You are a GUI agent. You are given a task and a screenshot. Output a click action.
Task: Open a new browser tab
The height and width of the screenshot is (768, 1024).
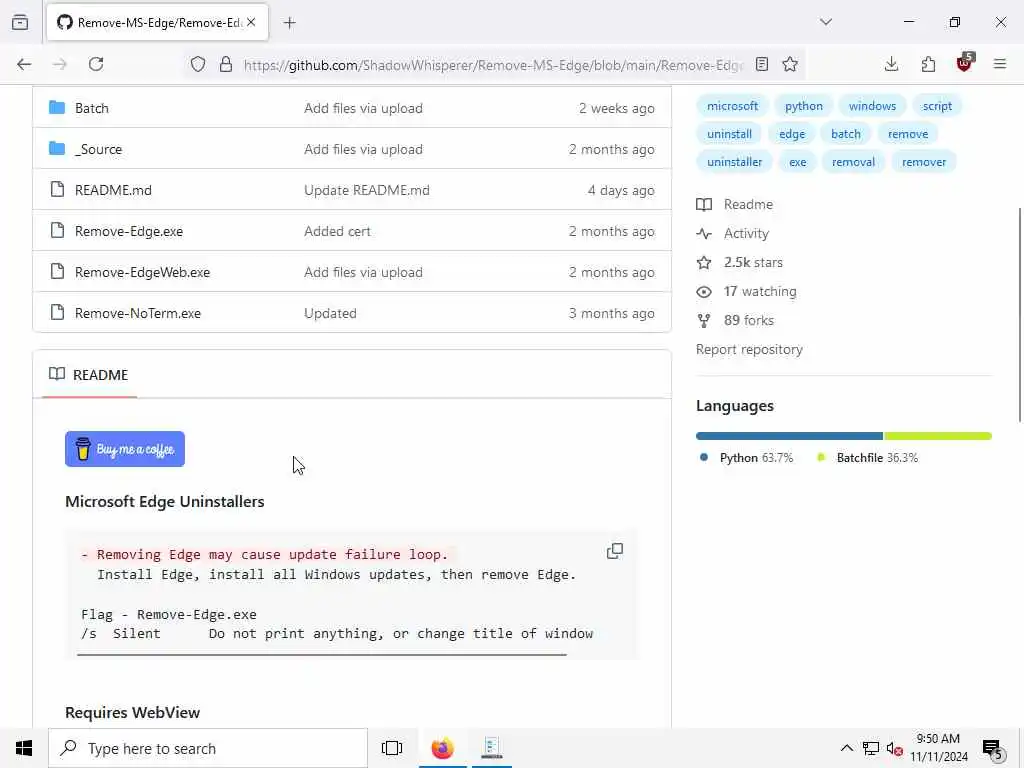[x=289, y=23]
